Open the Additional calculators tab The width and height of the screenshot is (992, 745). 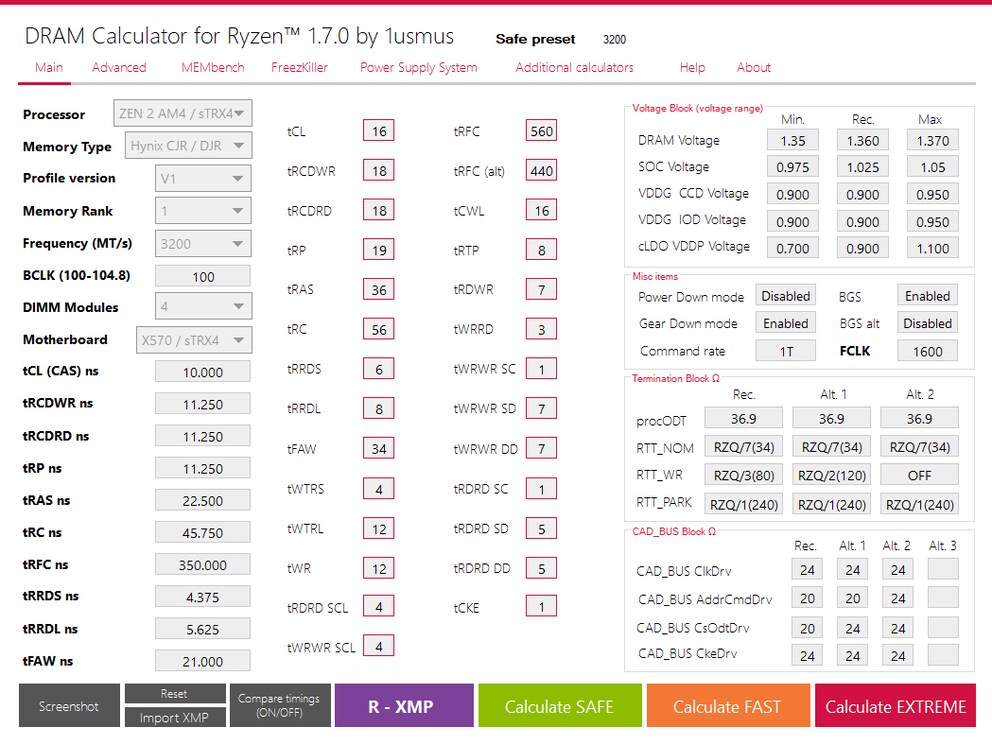click(574, 68)
